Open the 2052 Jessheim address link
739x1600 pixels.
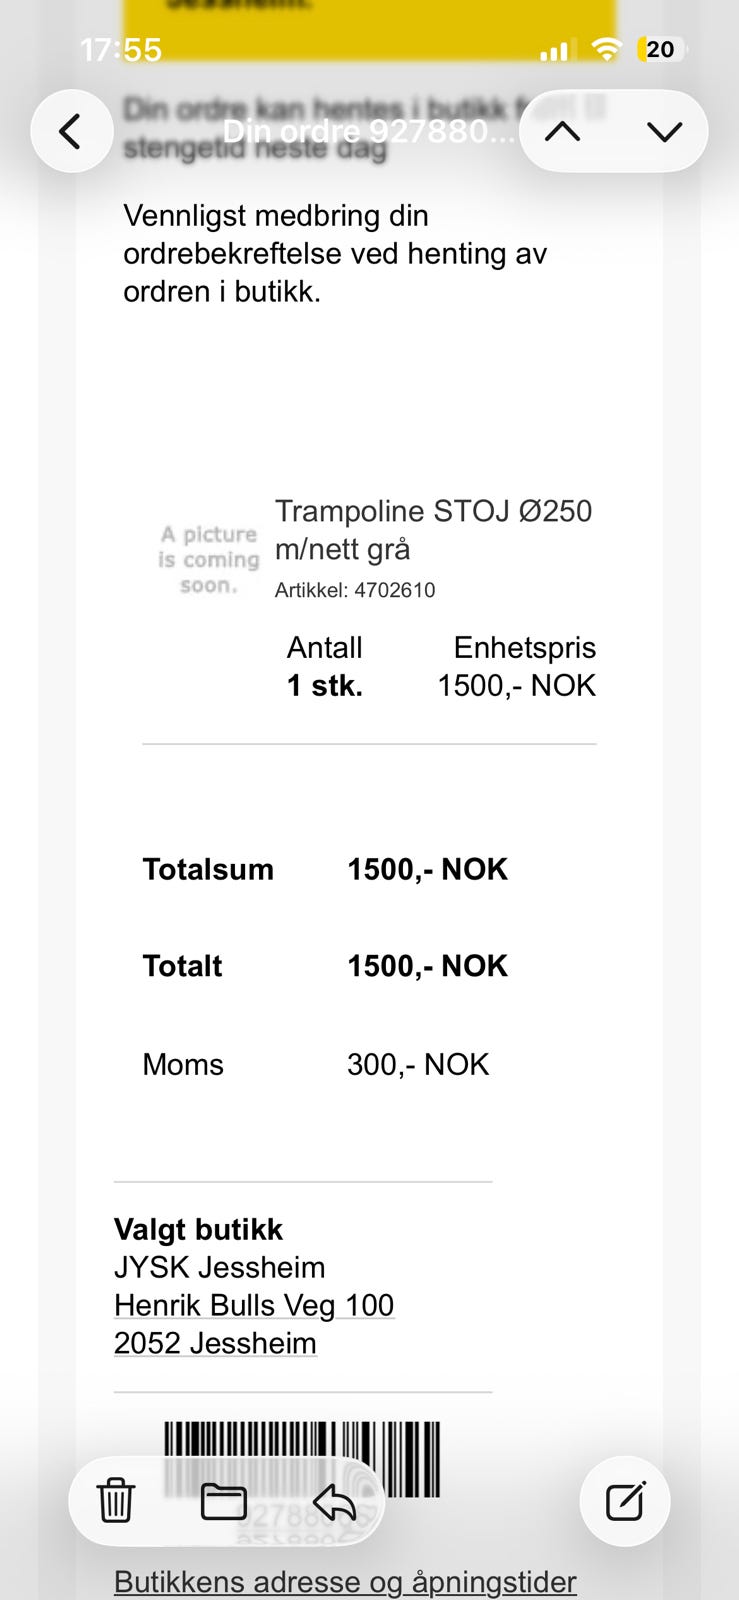click(x=215, y=1343)
